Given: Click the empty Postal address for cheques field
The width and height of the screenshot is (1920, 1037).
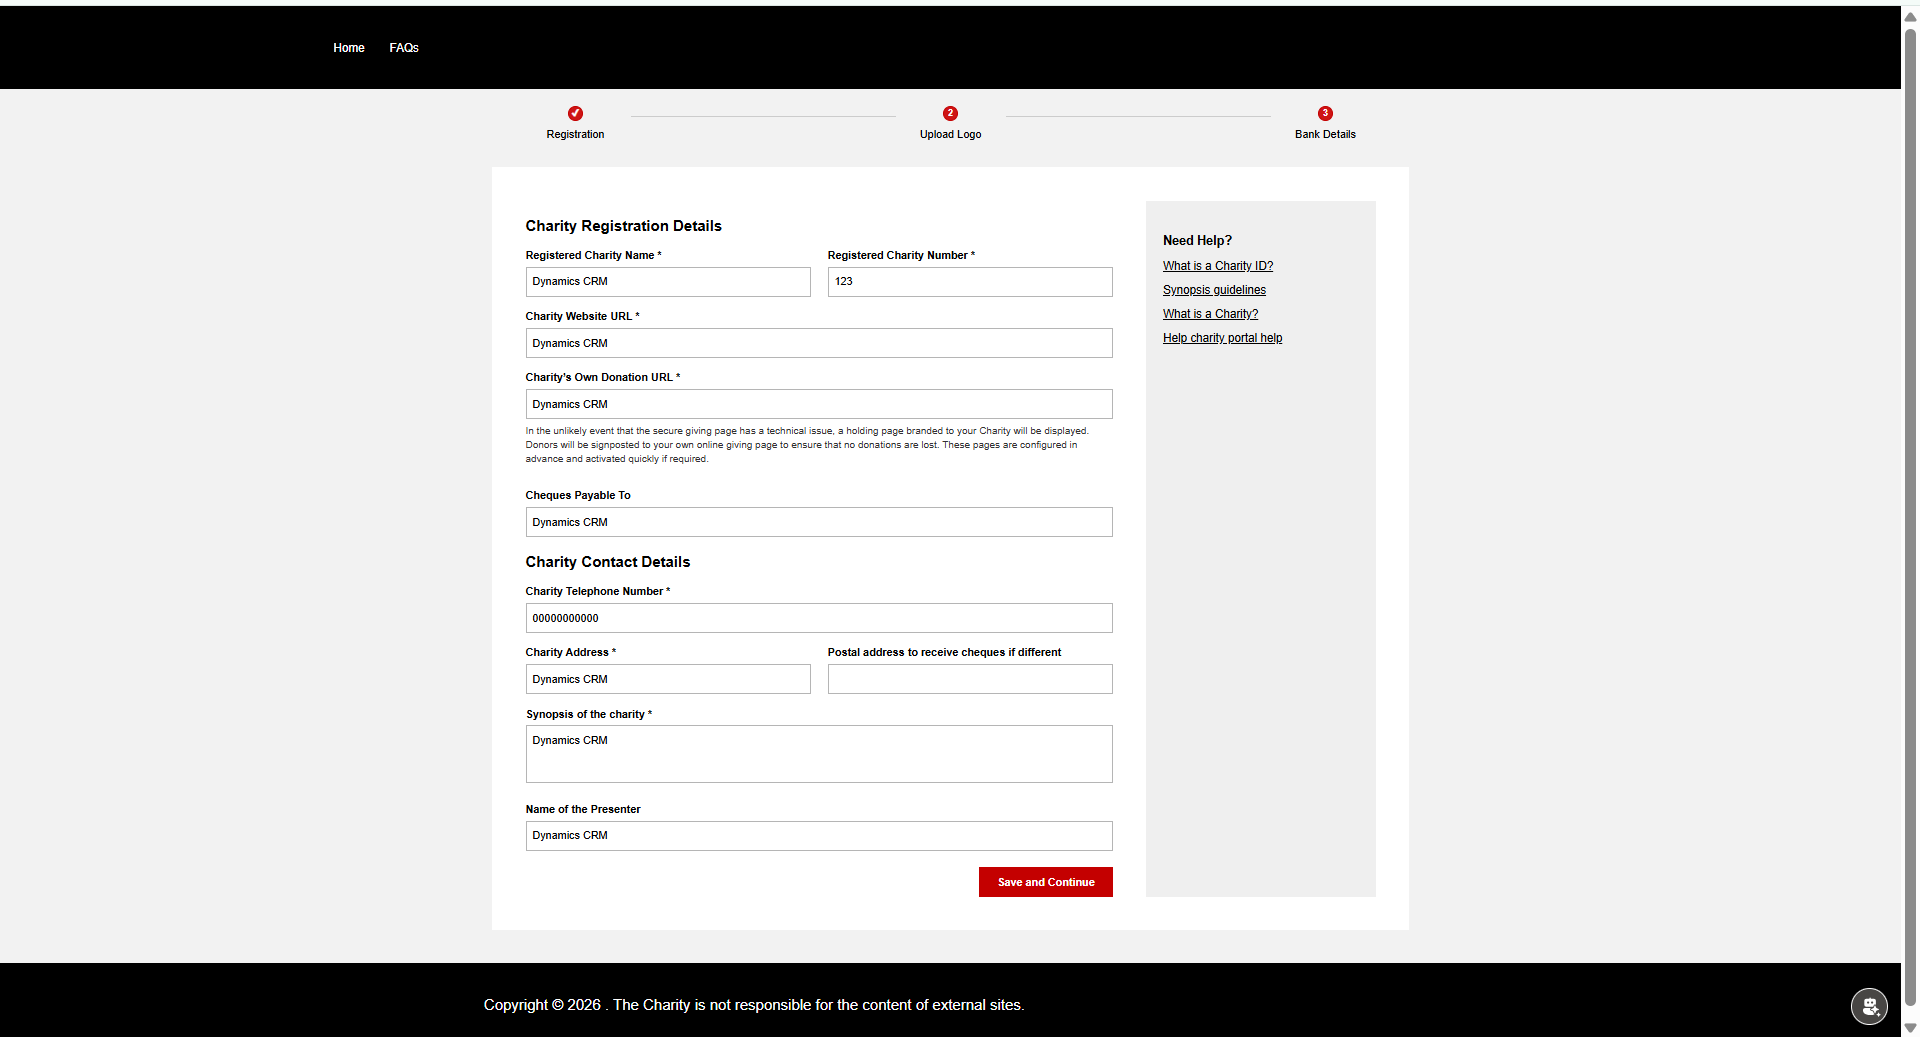Looking at the screenshot, I should (x=969, y=679).
